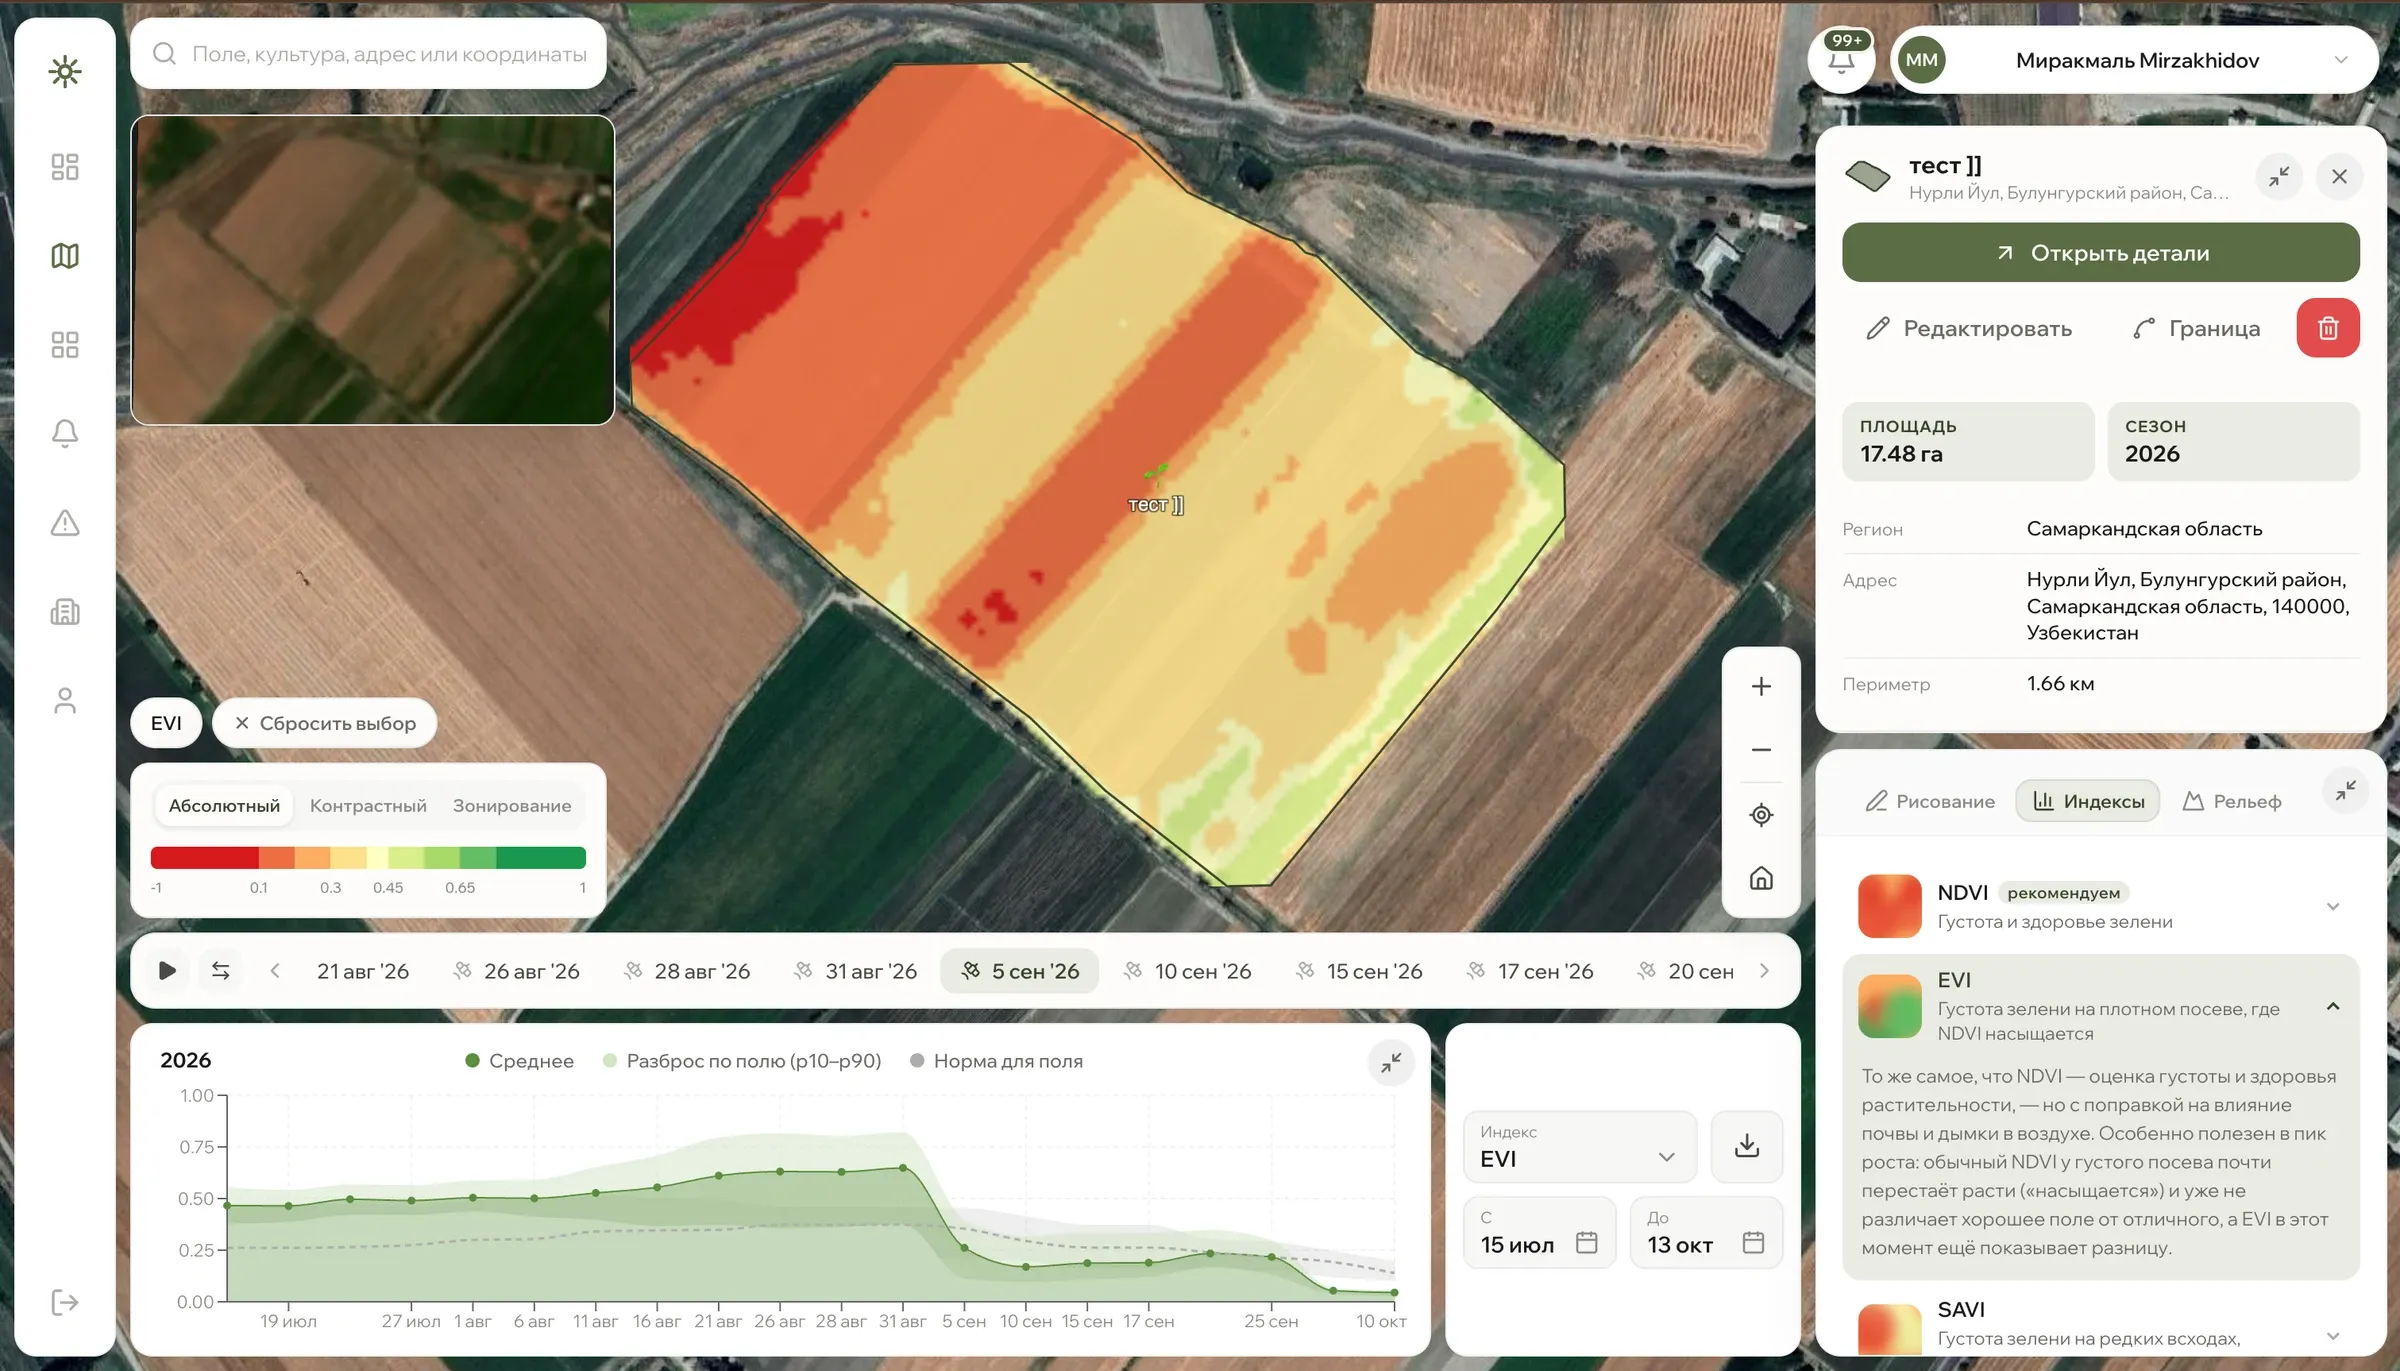Click the sun logo icon
This screenshot has height=1371, width=2400.
click(x=65, y=71)
